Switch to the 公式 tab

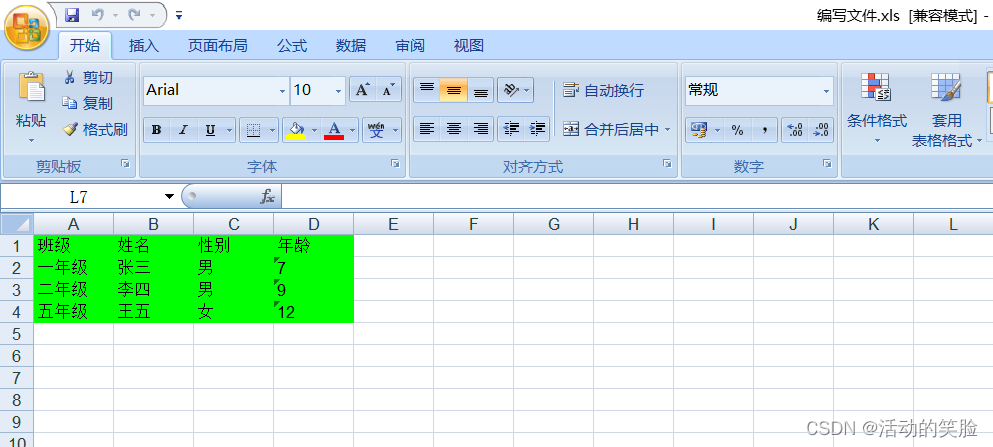point(292,46)
